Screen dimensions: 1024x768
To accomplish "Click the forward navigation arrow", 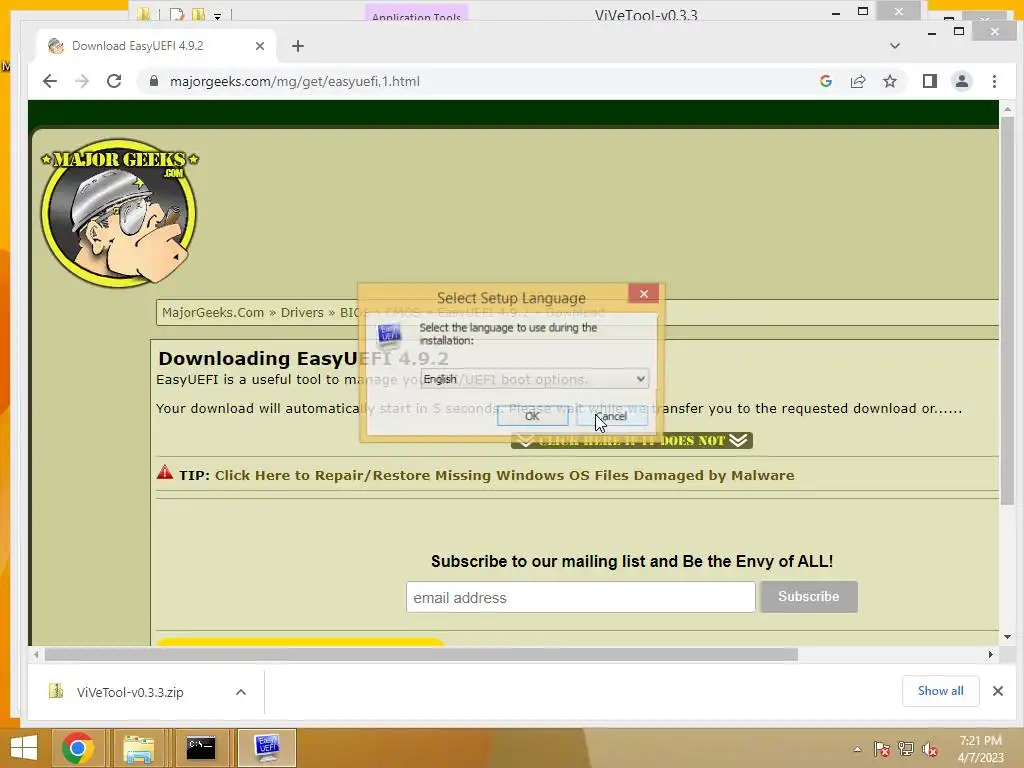I will point(82,81).
